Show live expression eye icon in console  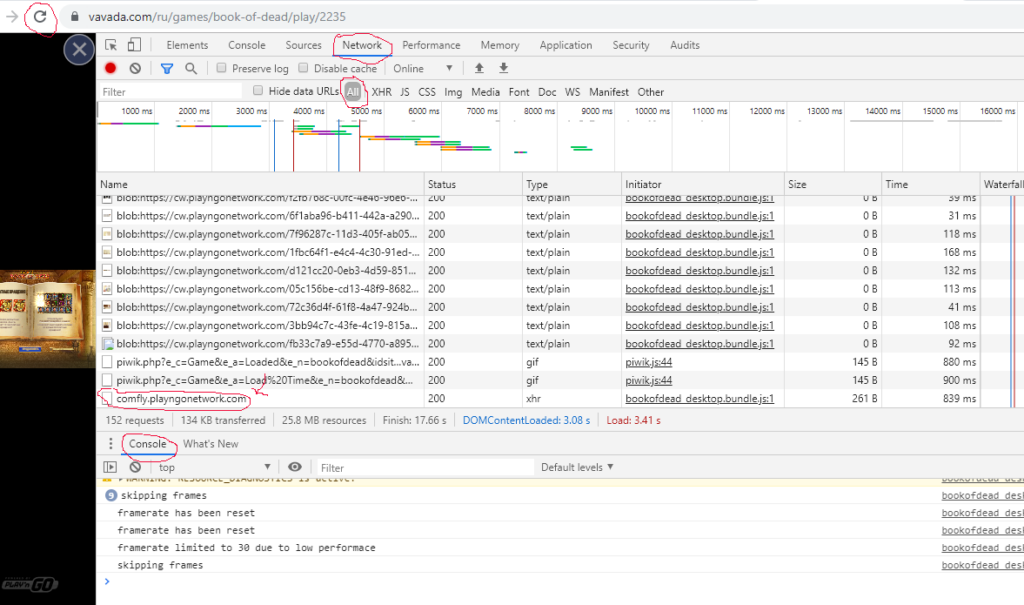[x=295, y=467]
